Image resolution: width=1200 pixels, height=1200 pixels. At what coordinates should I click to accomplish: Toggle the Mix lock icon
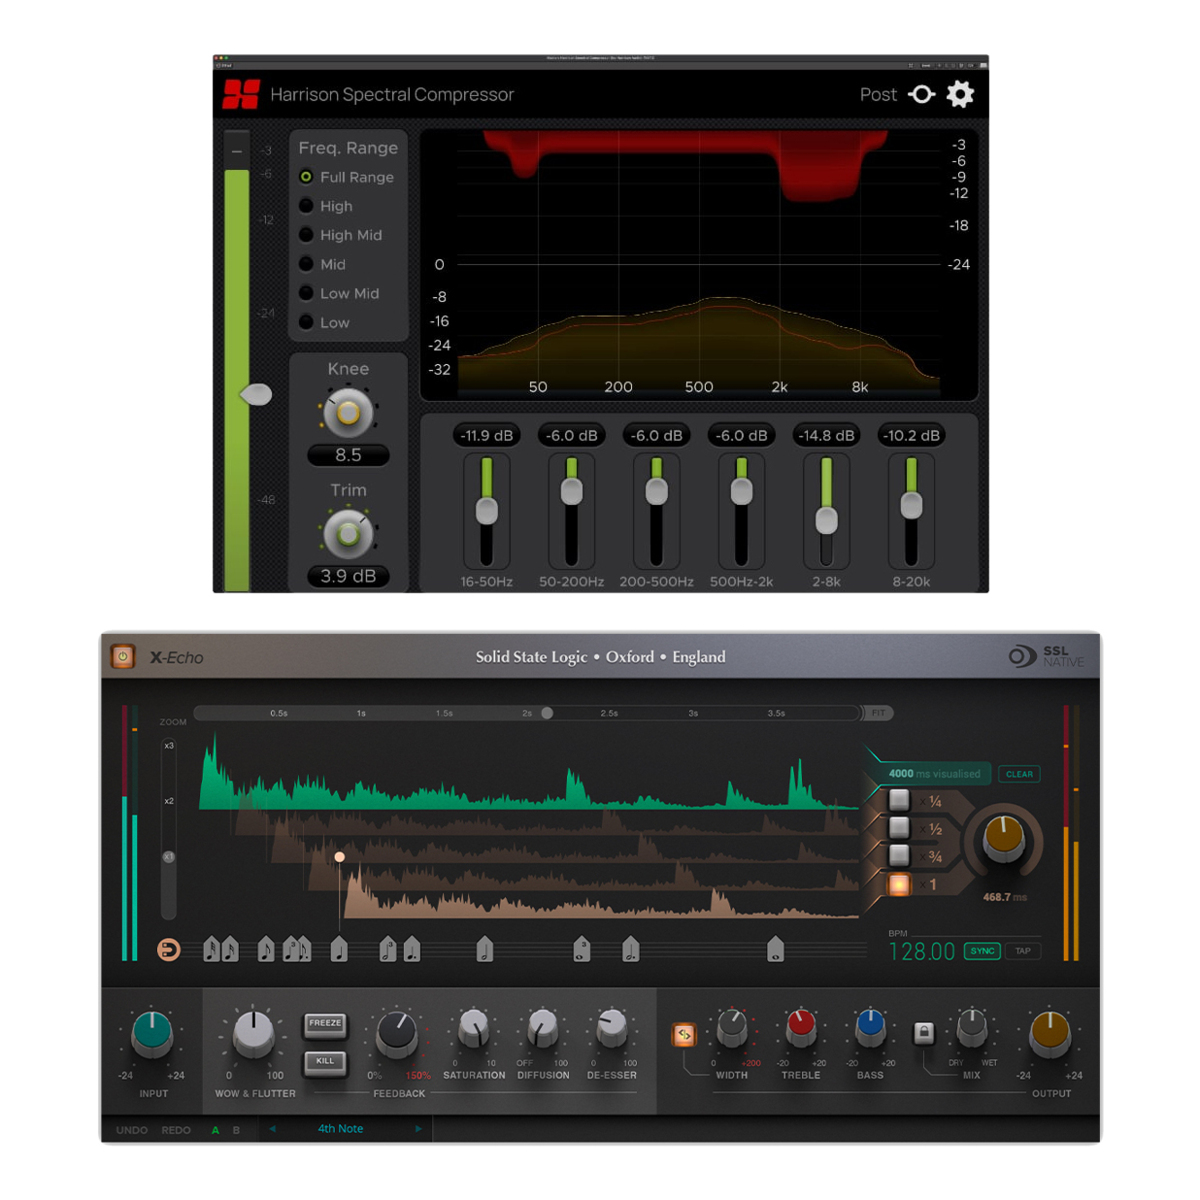tap(924, 1032)
